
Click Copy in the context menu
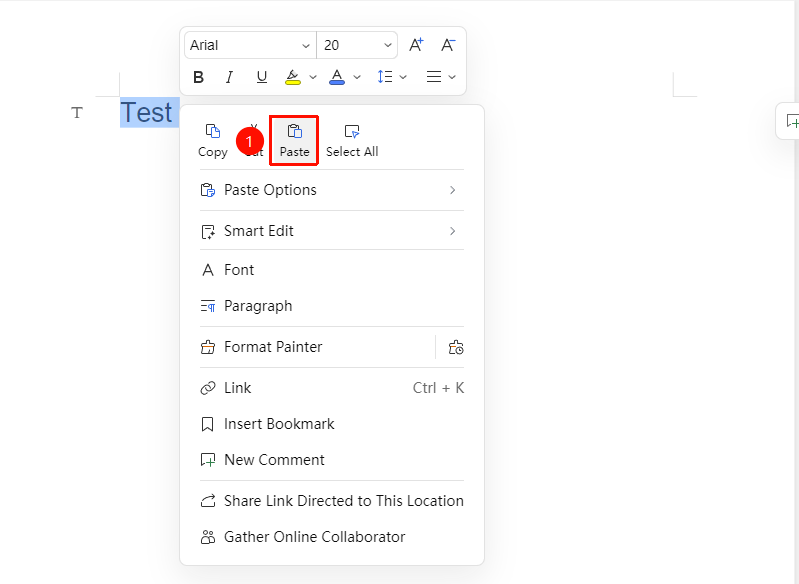pyautogui.click(x=212, y=141)
